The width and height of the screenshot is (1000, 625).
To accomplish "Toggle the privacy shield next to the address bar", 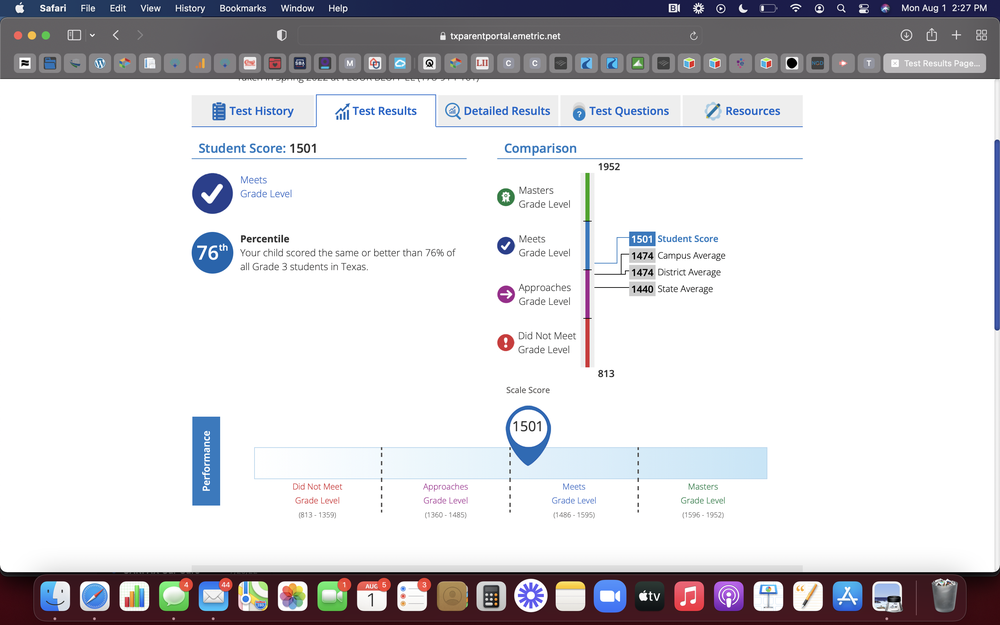I will 281,34.
